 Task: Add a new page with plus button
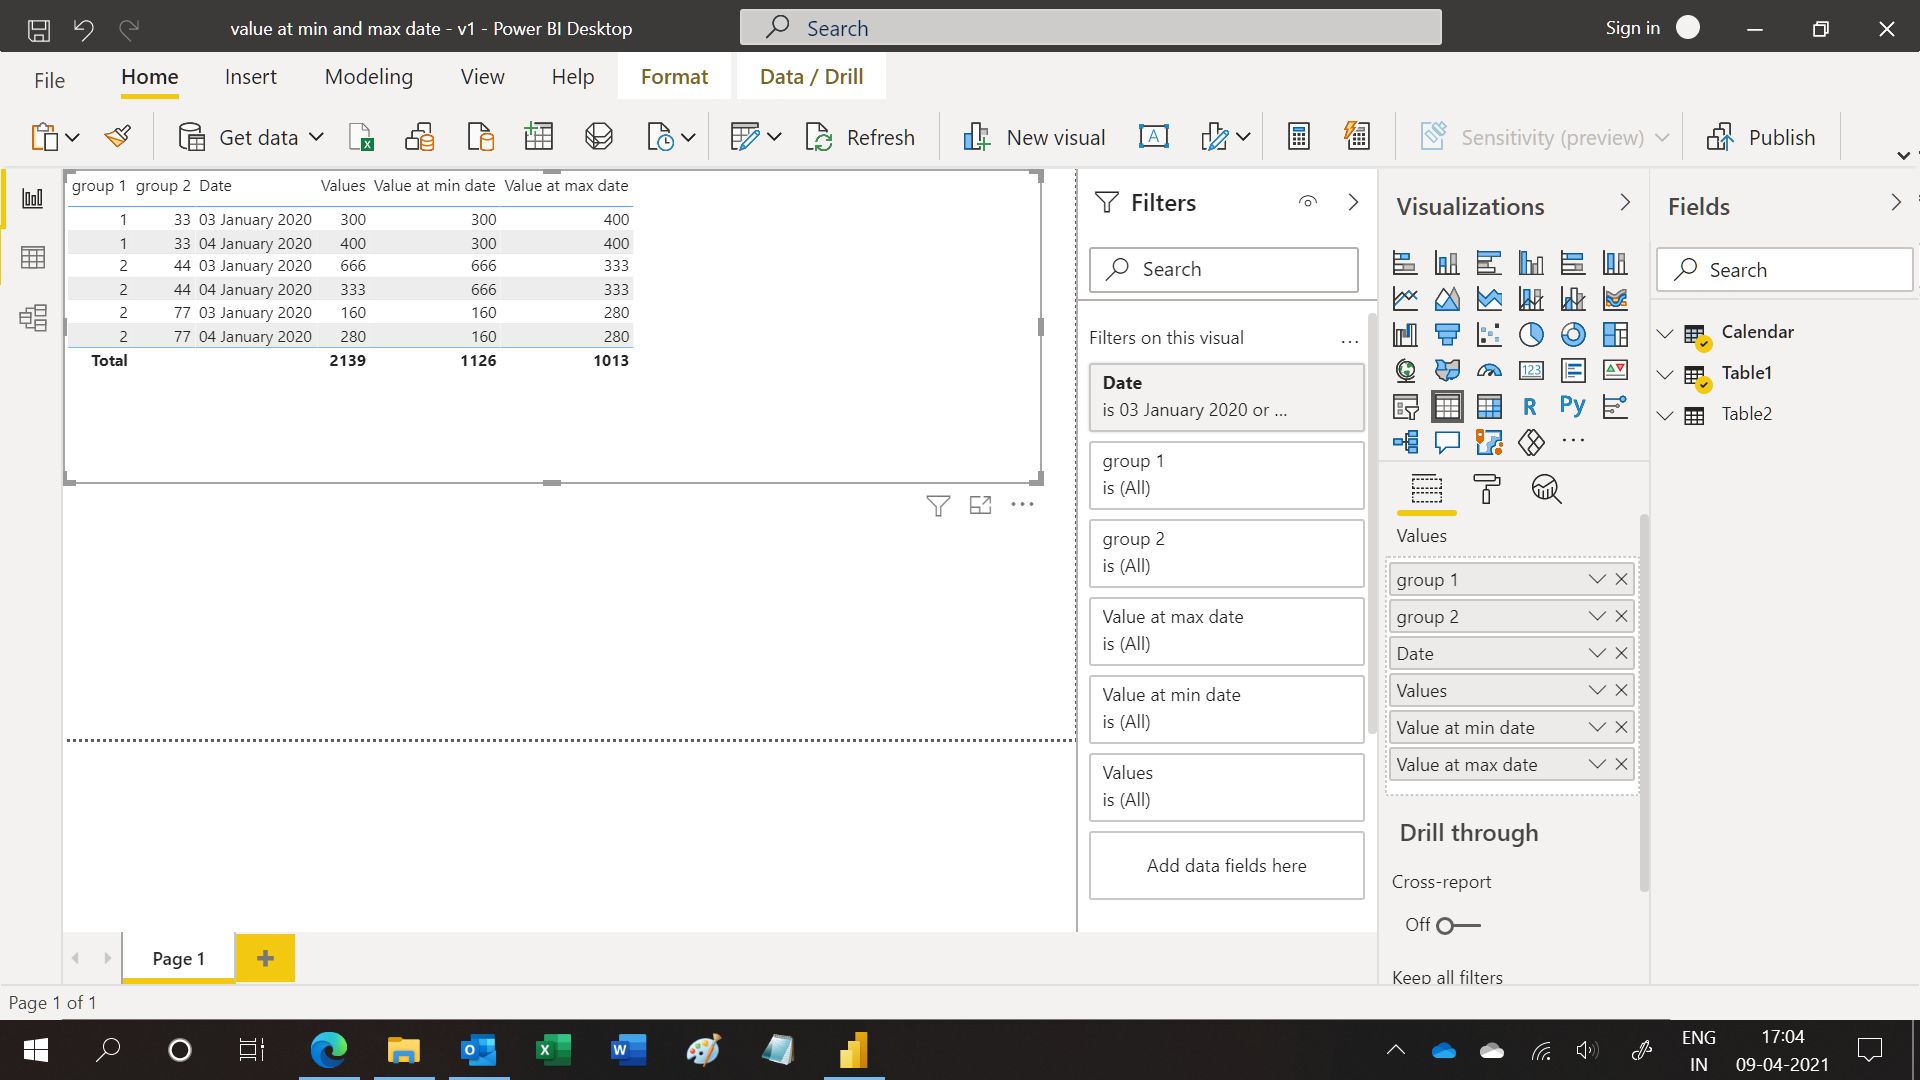point(265,958)
